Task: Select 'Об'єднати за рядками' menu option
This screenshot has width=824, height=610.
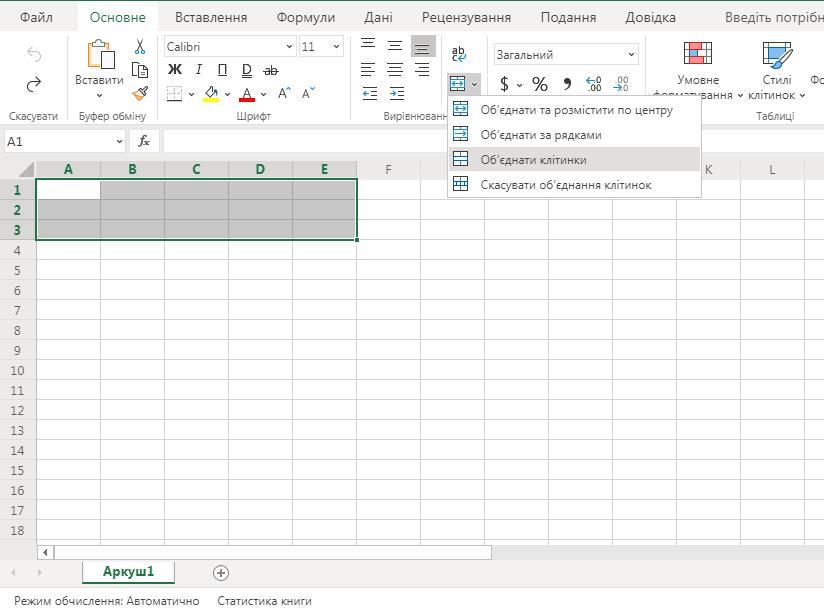Action: click(x=541, y=135)
